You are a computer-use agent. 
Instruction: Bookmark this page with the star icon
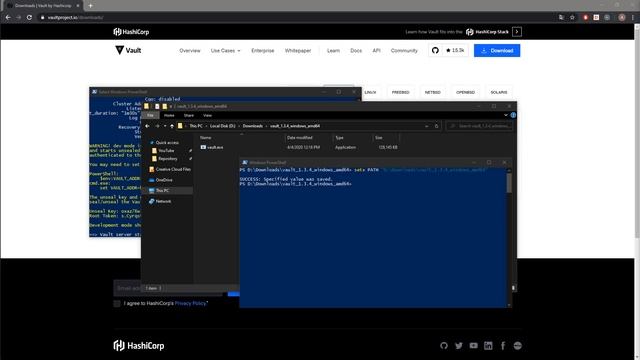click(x=572, y=18)
